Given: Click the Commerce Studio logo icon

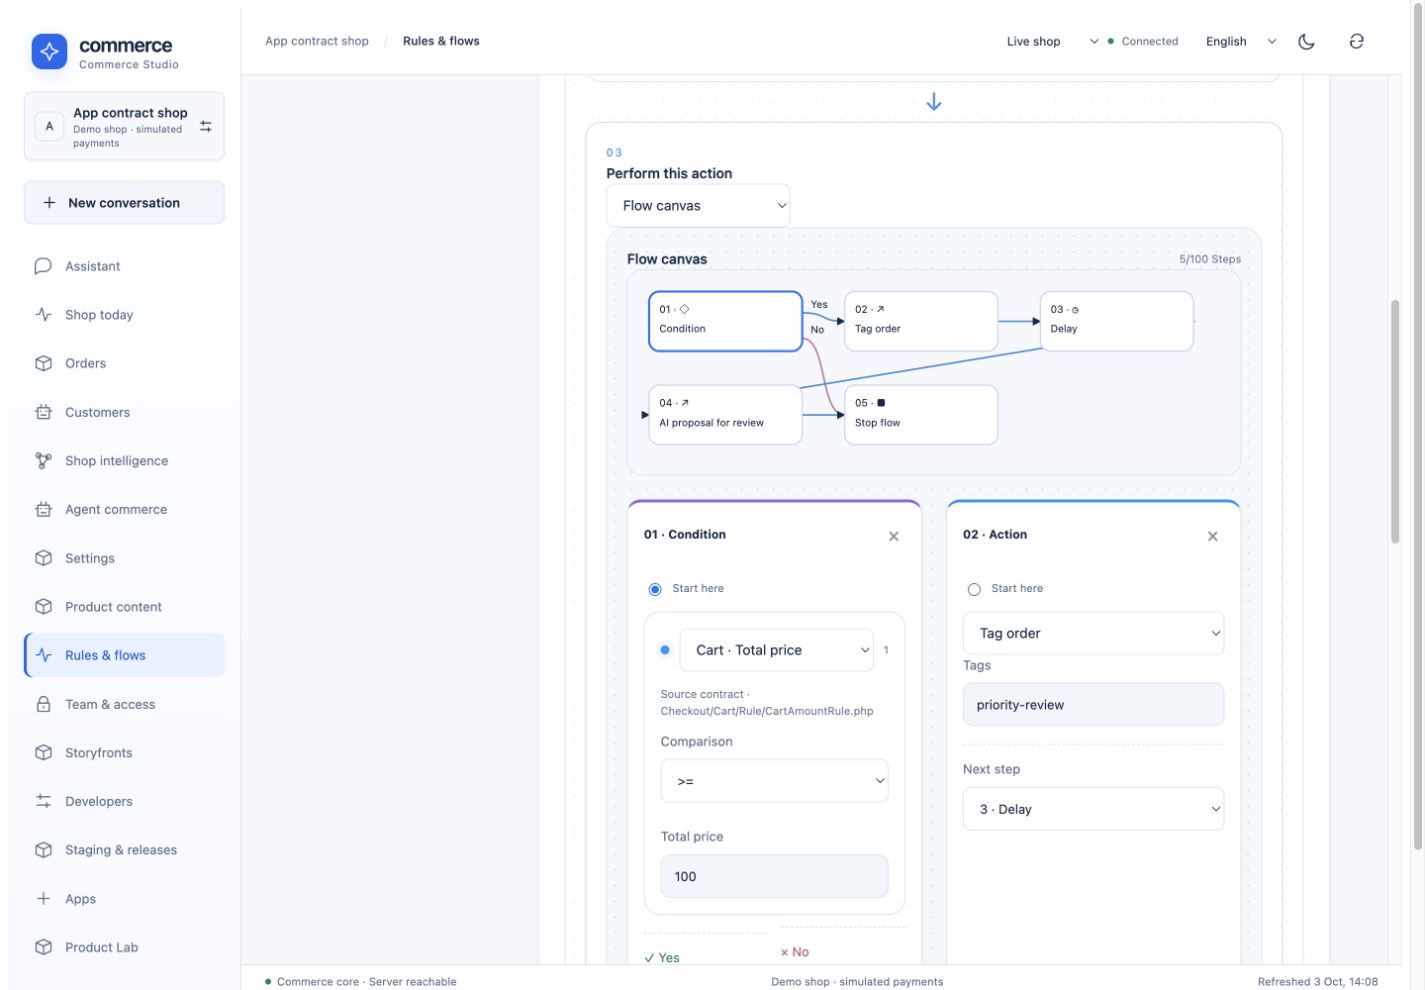Looking at the screenshot, I should 49,52.
